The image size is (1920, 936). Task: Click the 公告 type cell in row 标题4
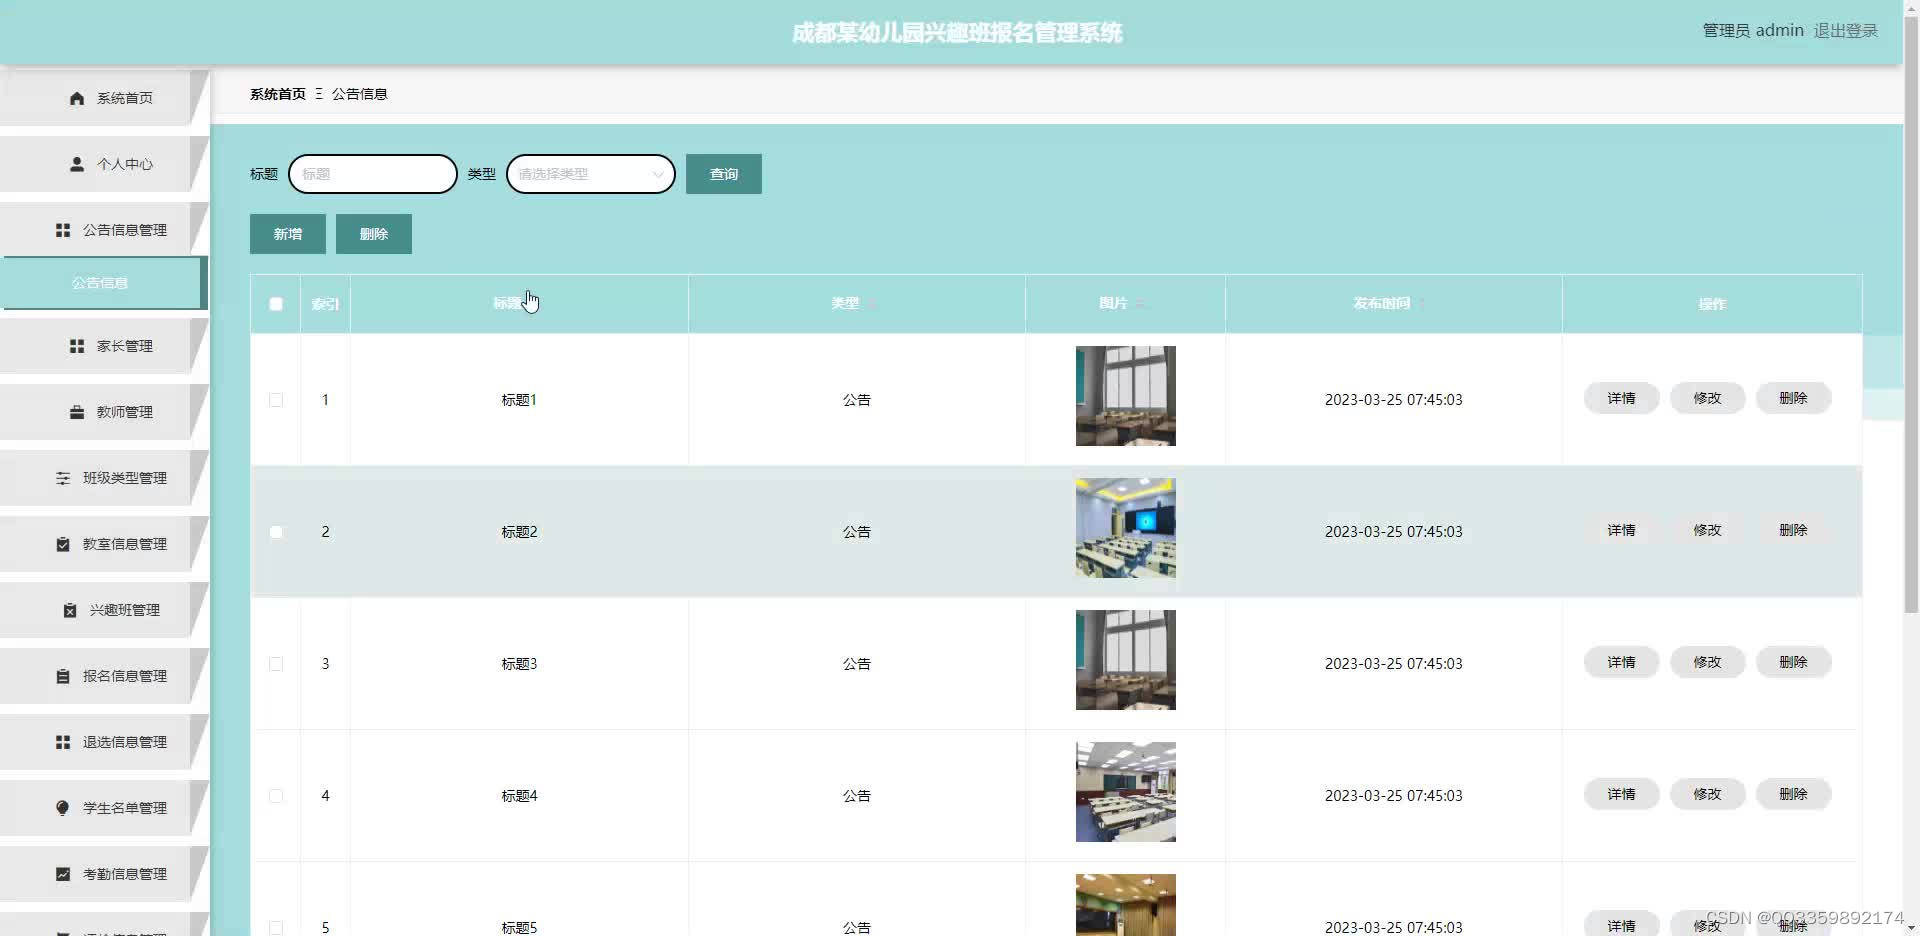[857, 796]
